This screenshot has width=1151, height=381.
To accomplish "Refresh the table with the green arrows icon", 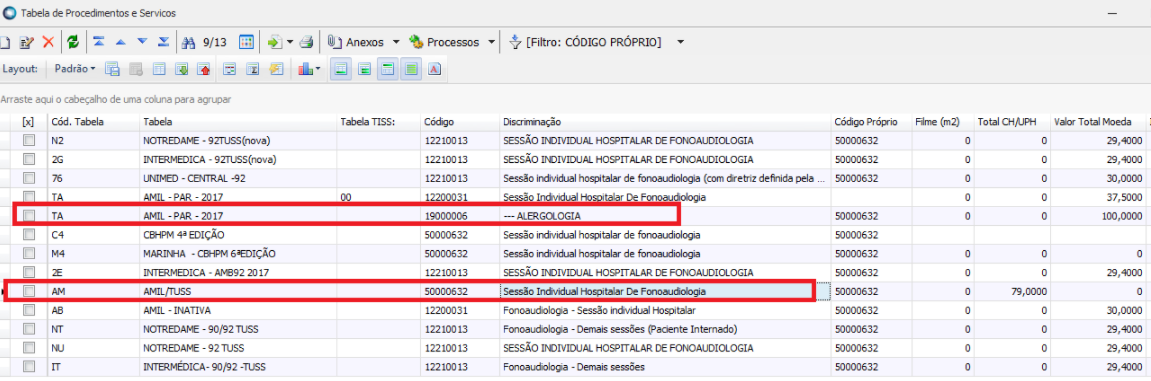I will point(73,43).
